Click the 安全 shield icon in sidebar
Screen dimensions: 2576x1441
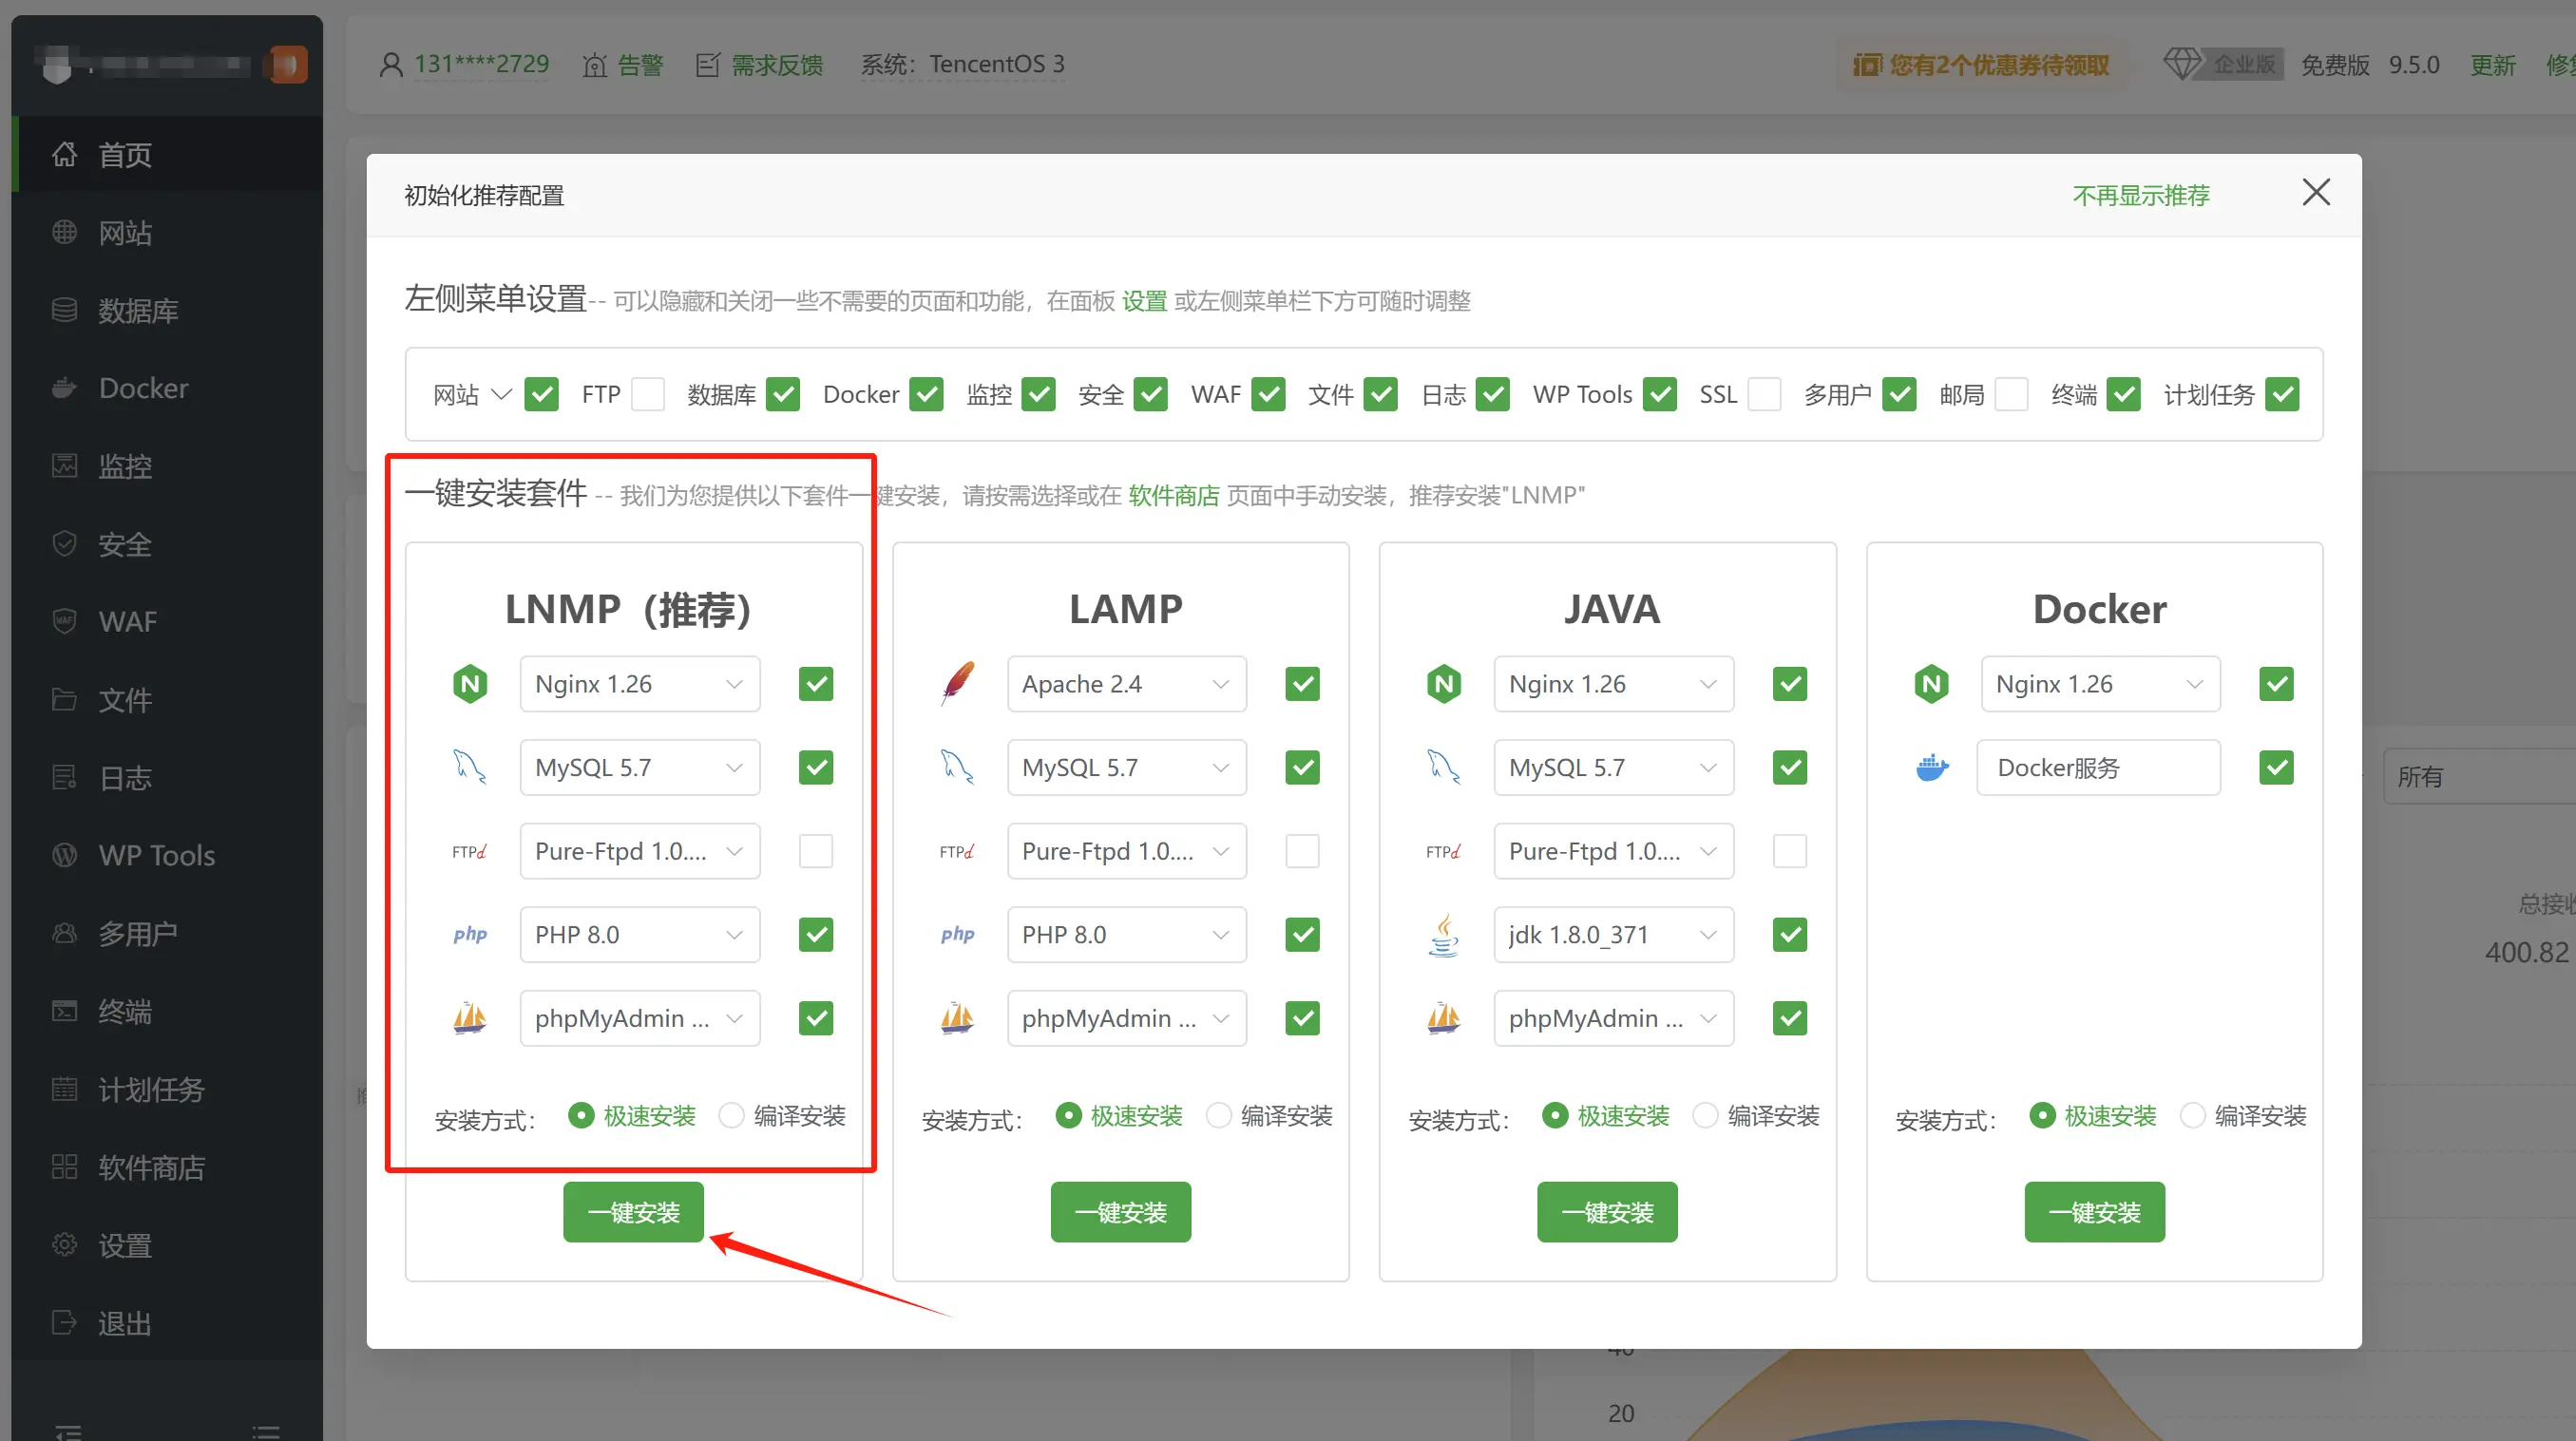pos(64,543)
